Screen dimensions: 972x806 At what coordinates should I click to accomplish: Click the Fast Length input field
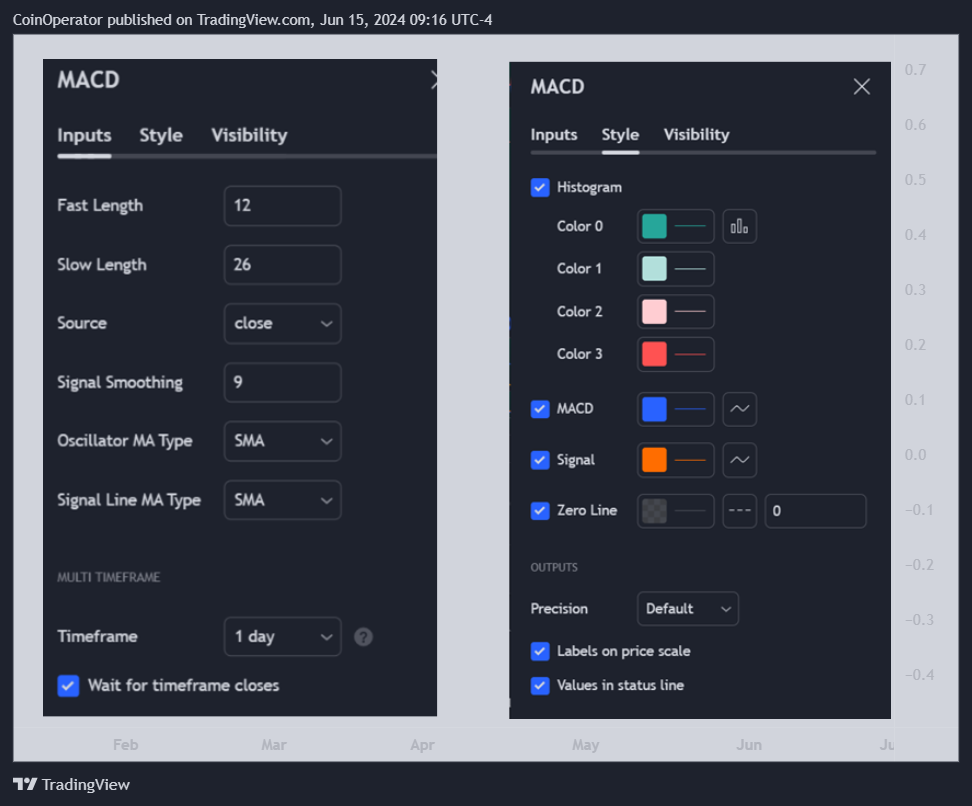pyautogui.click(x=283, y=206)
